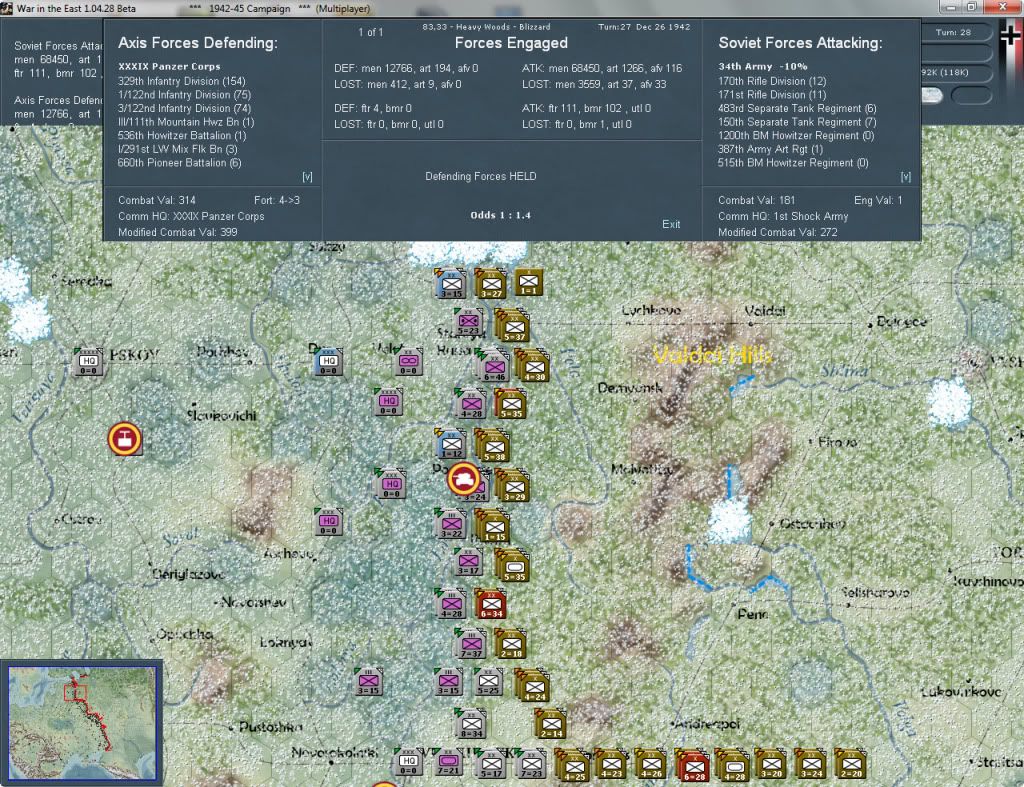Screen dimensions: 1024x787
Task: Click the red air base marker near Pskov
Action: point(125,438)
